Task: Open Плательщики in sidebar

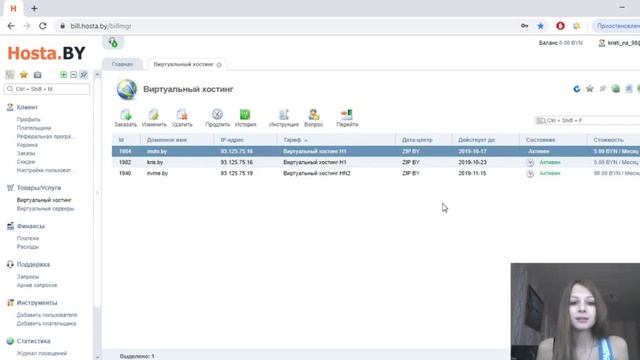Action: click(x=34, y=128)
